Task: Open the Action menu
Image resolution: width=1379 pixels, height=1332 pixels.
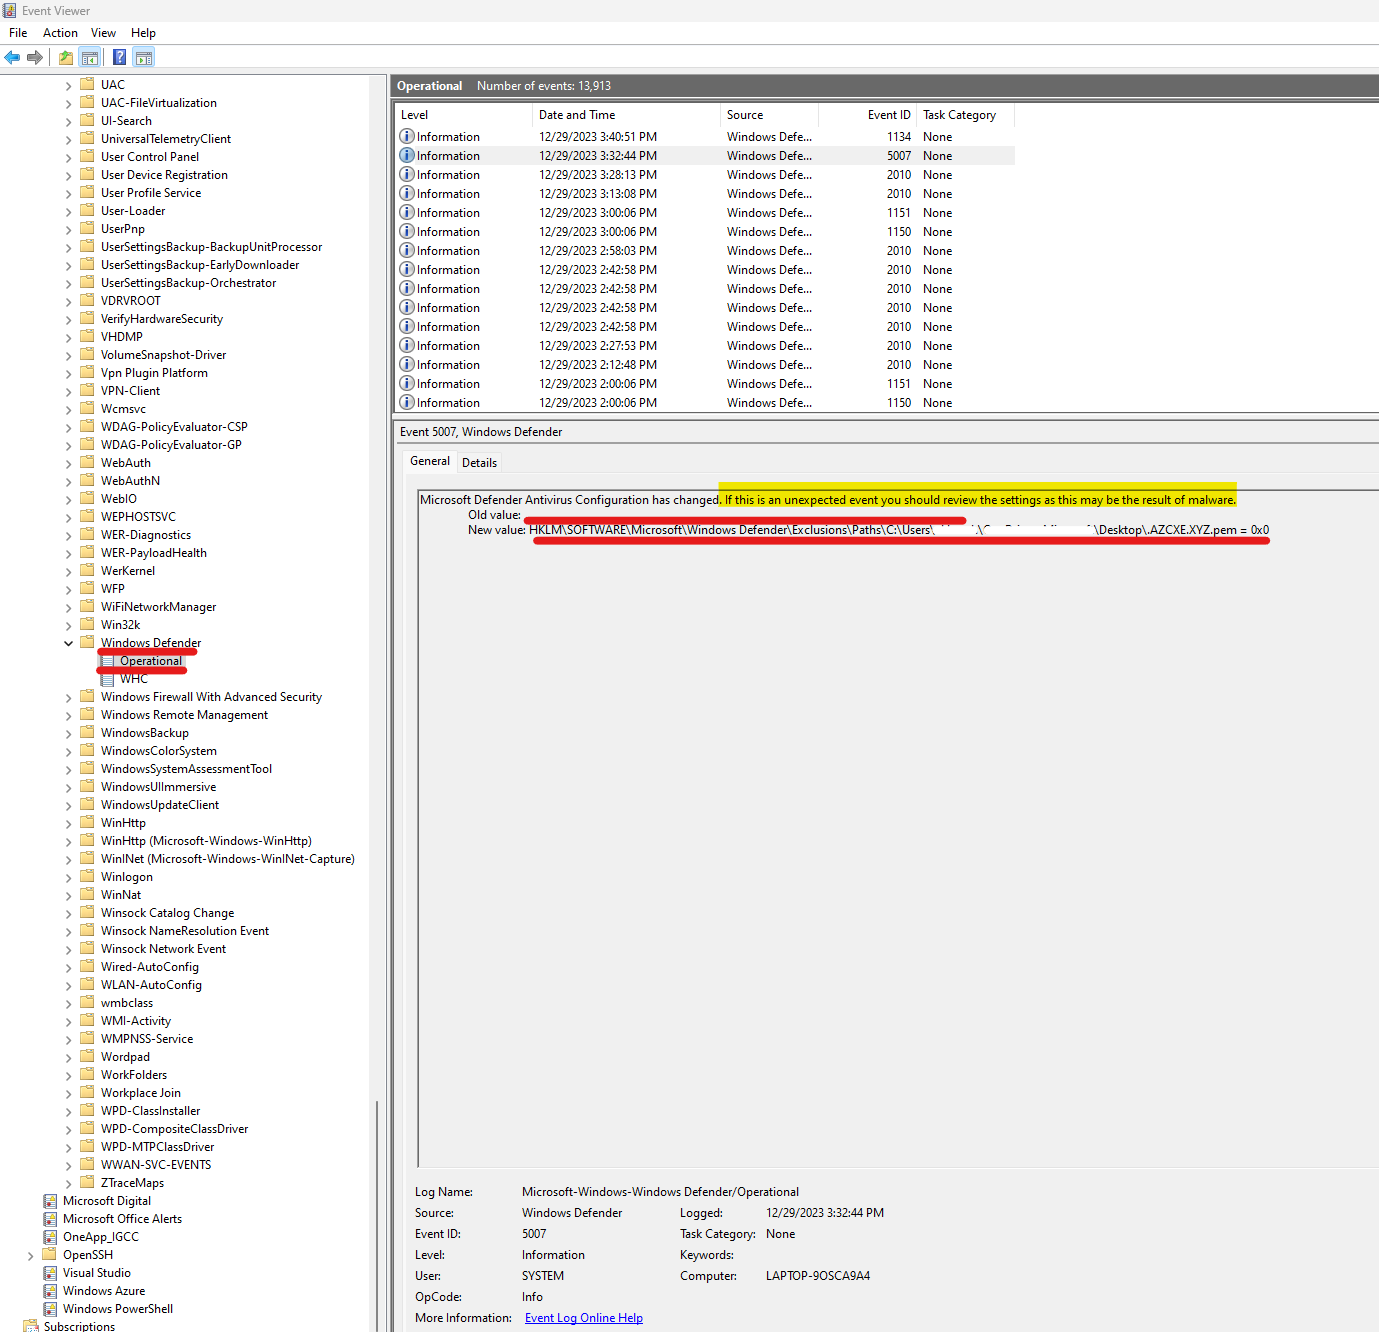Action: [60, 33]
